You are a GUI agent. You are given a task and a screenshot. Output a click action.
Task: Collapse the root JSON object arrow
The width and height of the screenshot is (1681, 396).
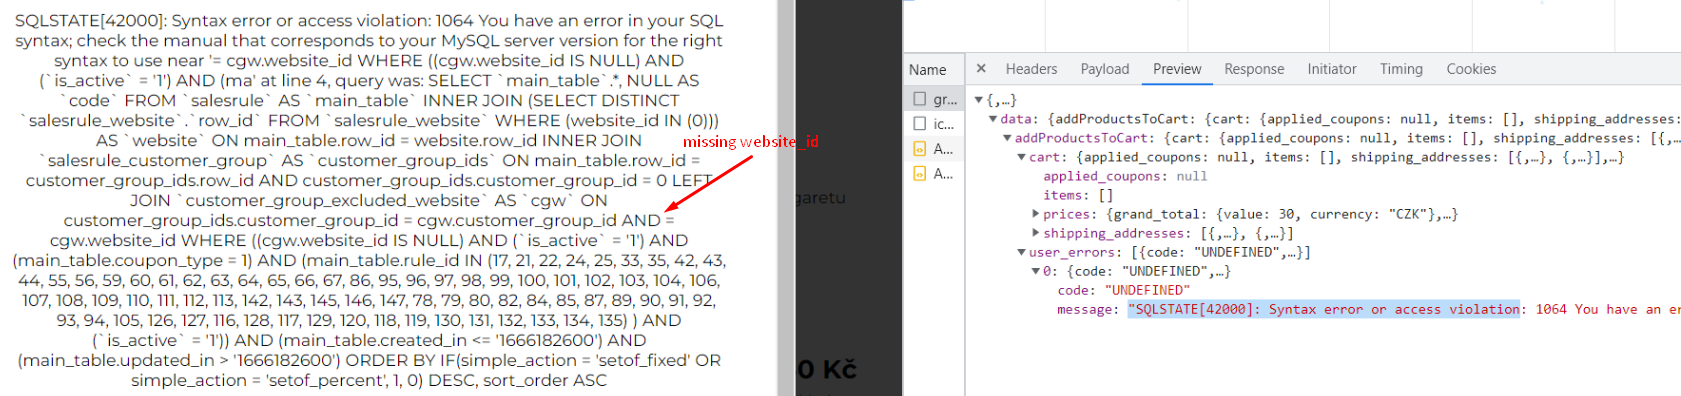coord(979,100)
